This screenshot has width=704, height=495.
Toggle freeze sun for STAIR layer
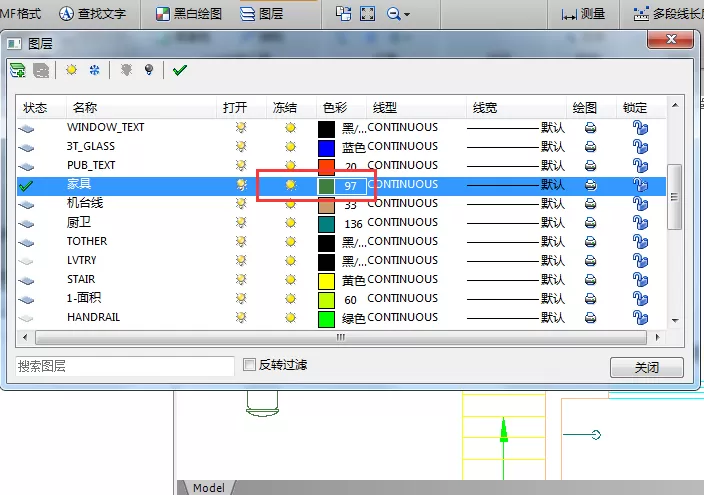point(290,280)
